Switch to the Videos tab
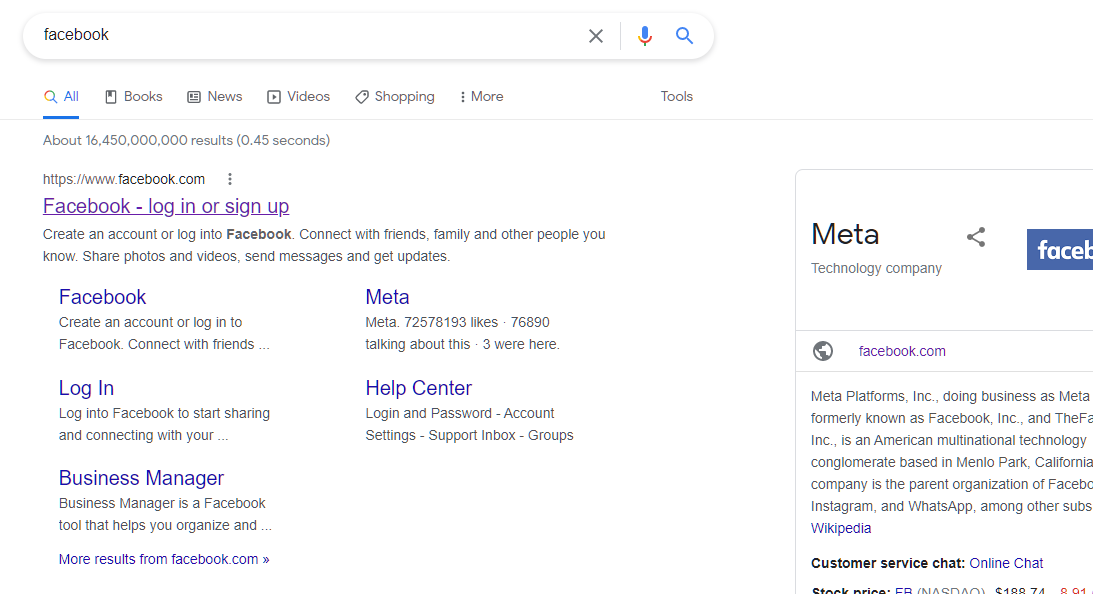This screenshot has height=594, width=1093. [x=298, y=97]
